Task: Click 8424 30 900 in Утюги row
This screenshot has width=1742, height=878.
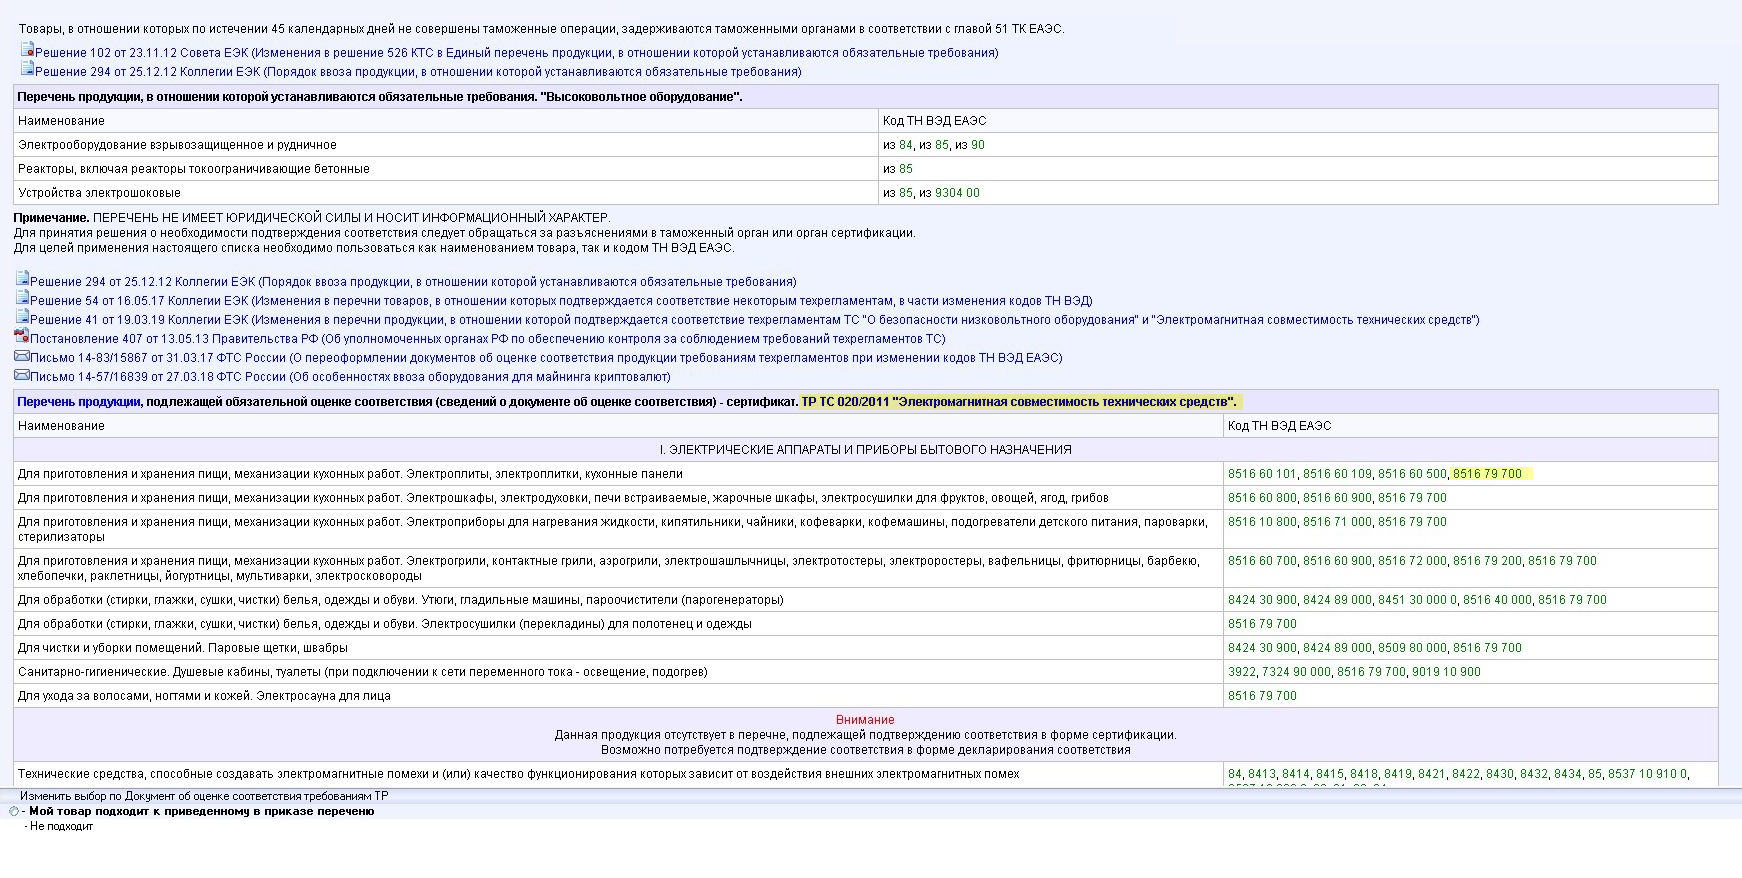Action: click(x=1262, y=600)
